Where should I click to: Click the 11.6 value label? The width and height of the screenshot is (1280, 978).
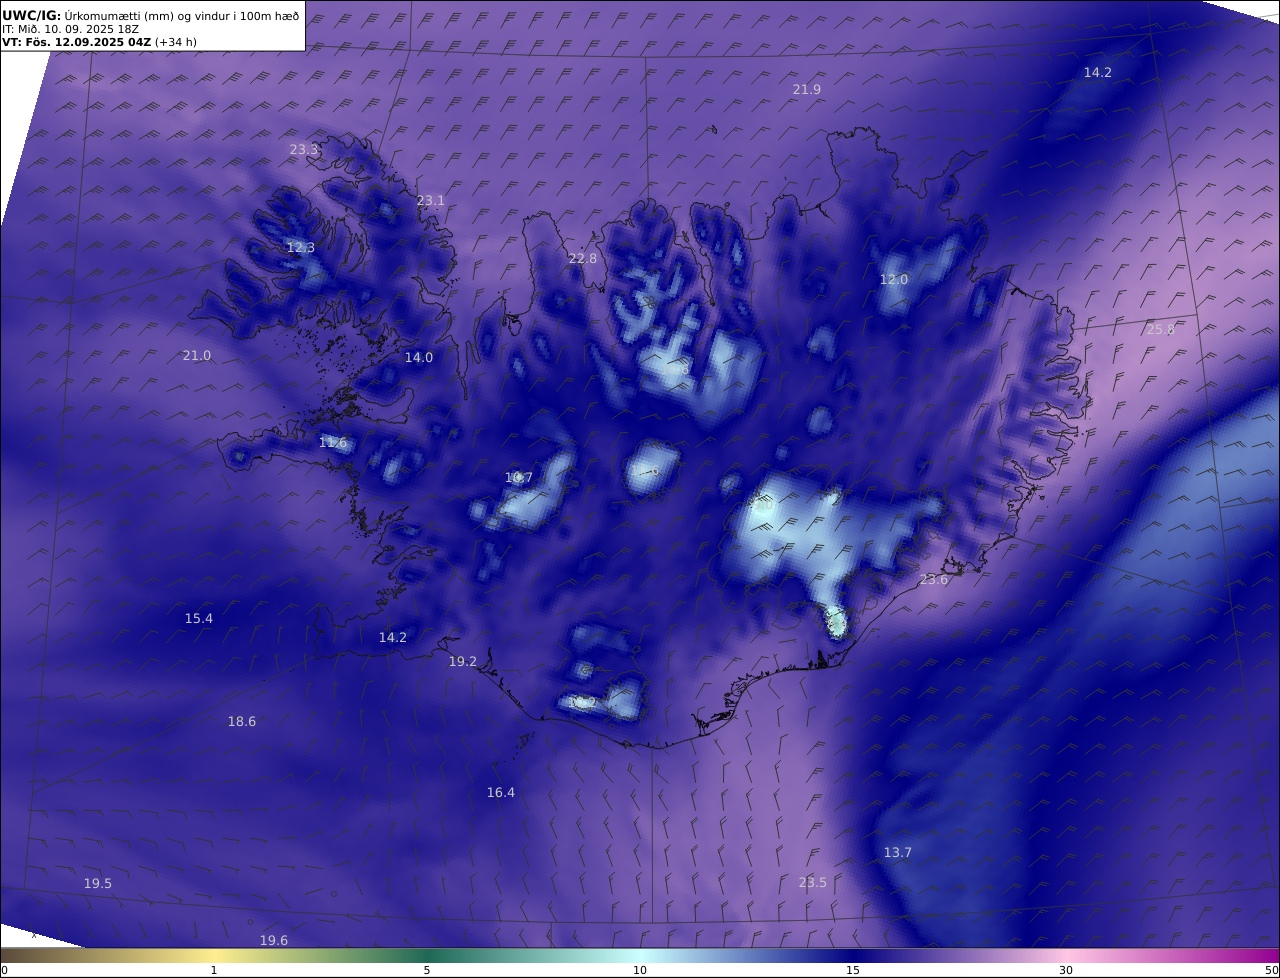pos(333,443)
